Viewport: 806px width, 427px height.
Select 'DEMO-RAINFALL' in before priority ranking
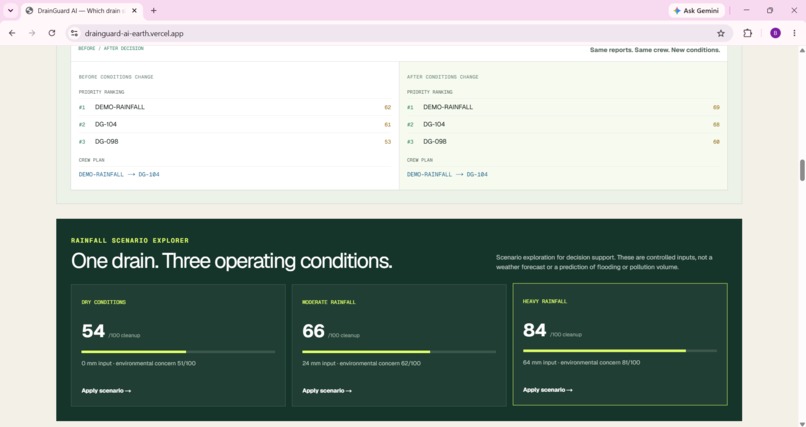tap(120, 107)
